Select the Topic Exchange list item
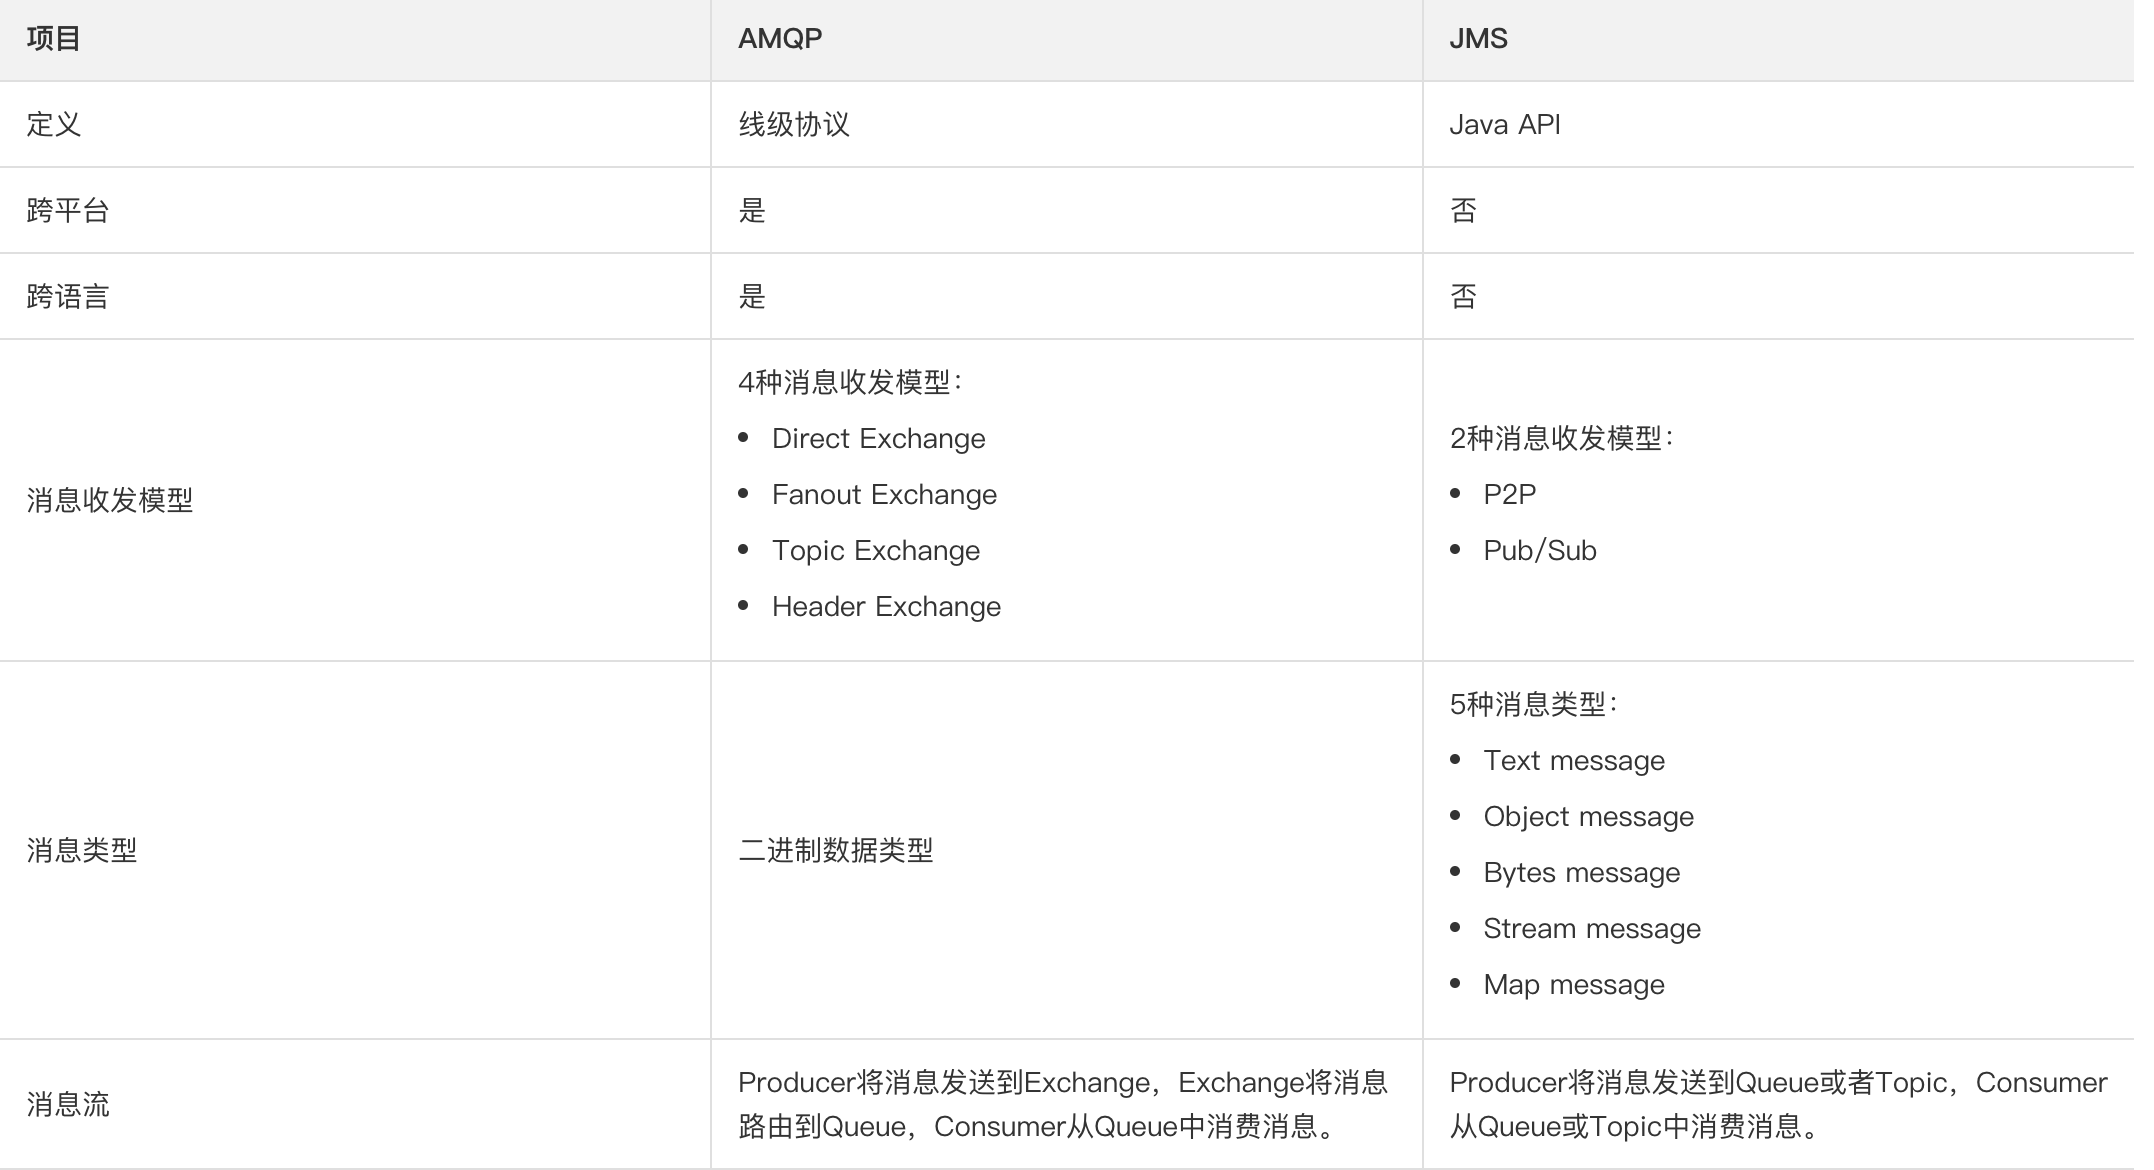The image size is (2154, 1170). [x=875, y=550]
